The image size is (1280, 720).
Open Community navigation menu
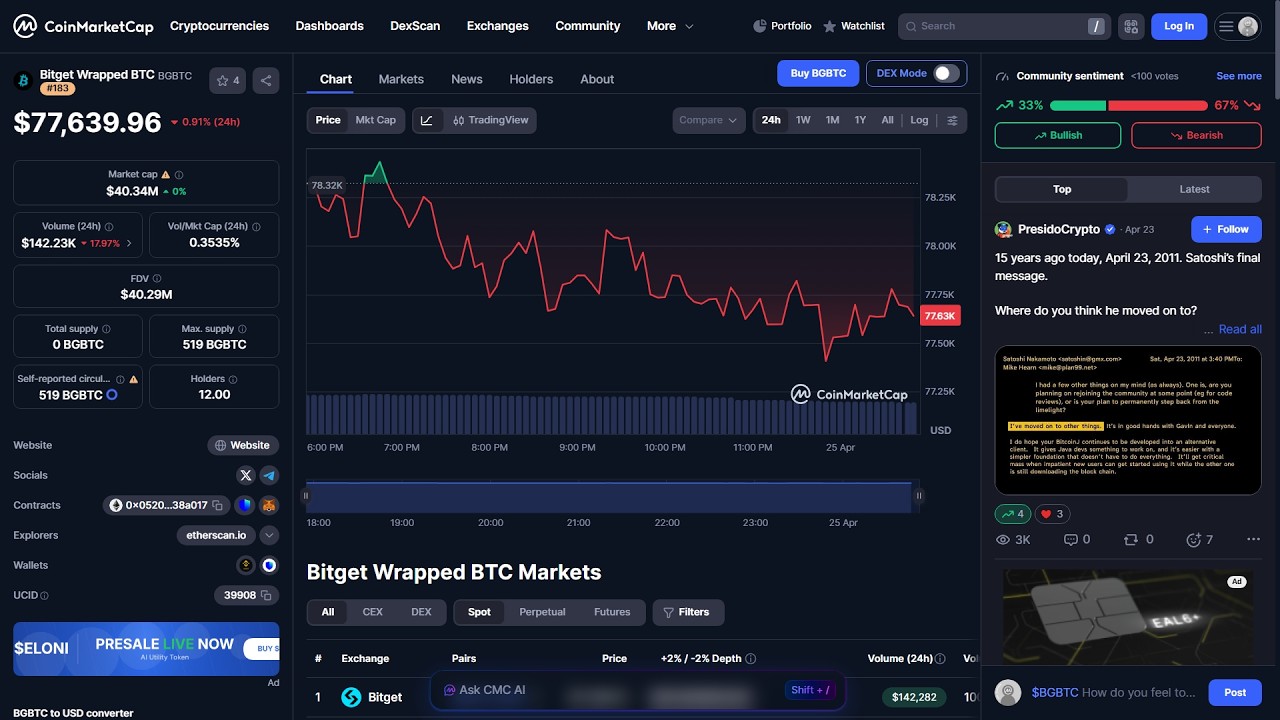[588, 26]
